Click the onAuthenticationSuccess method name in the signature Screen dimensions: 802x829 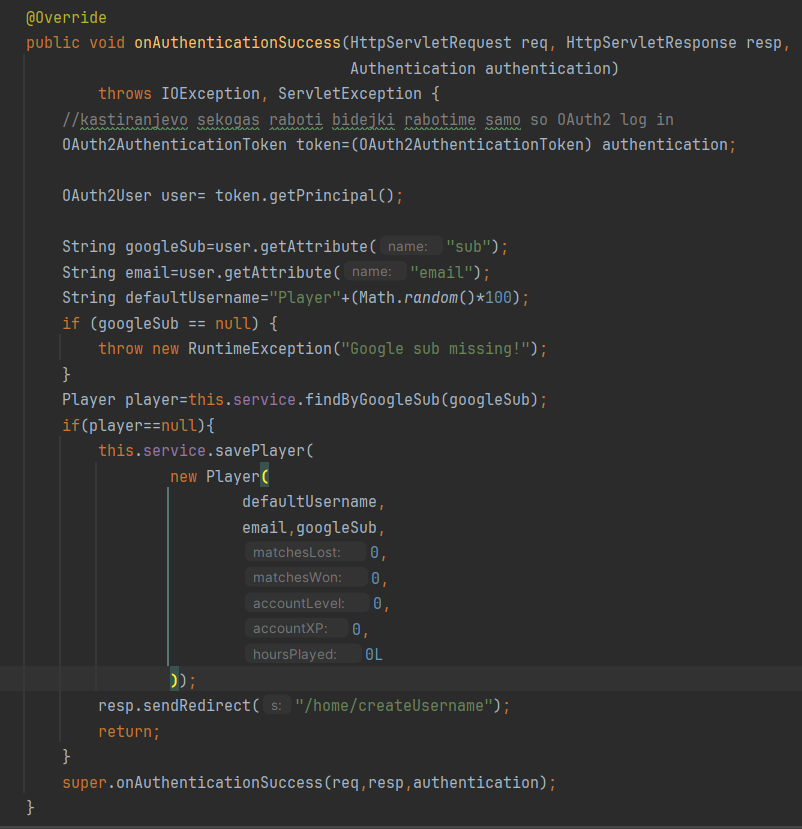pos(238,43)
